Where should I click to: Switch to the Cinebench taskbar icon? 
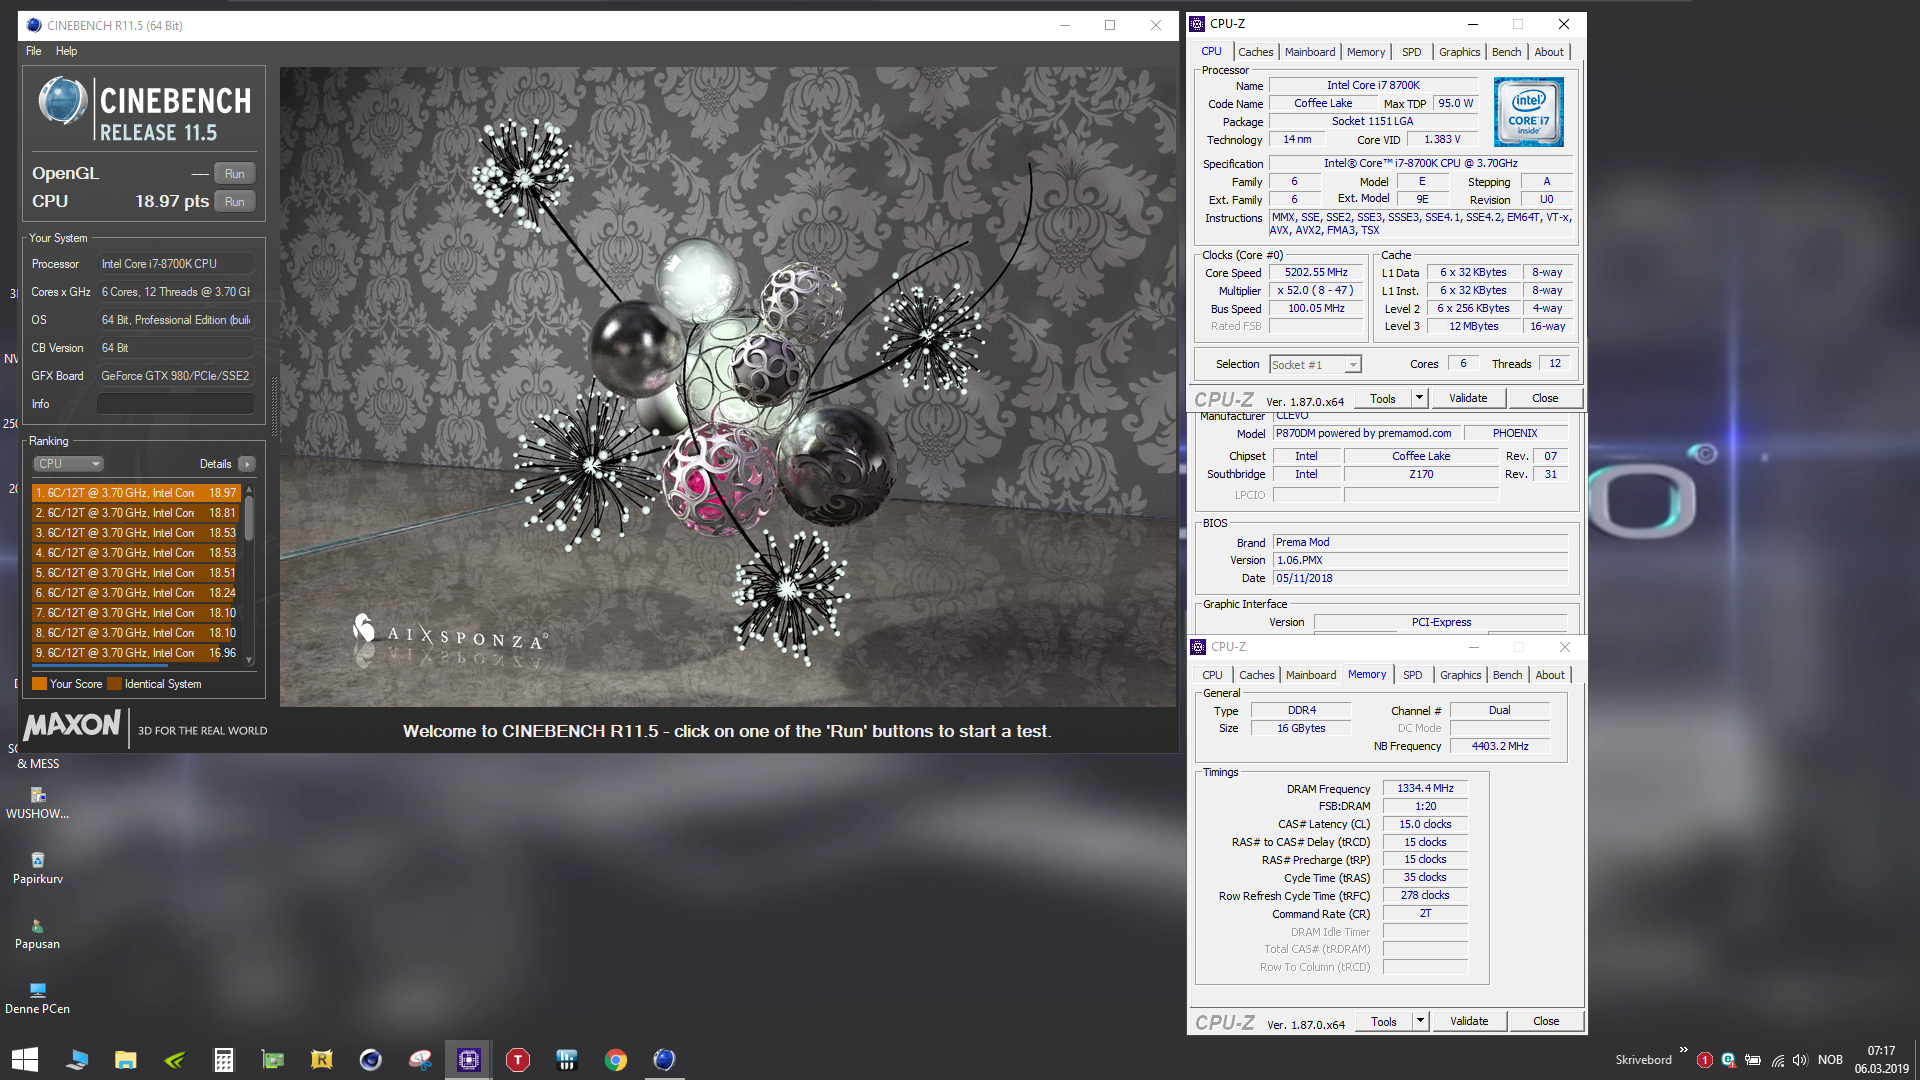point(665,1060)
